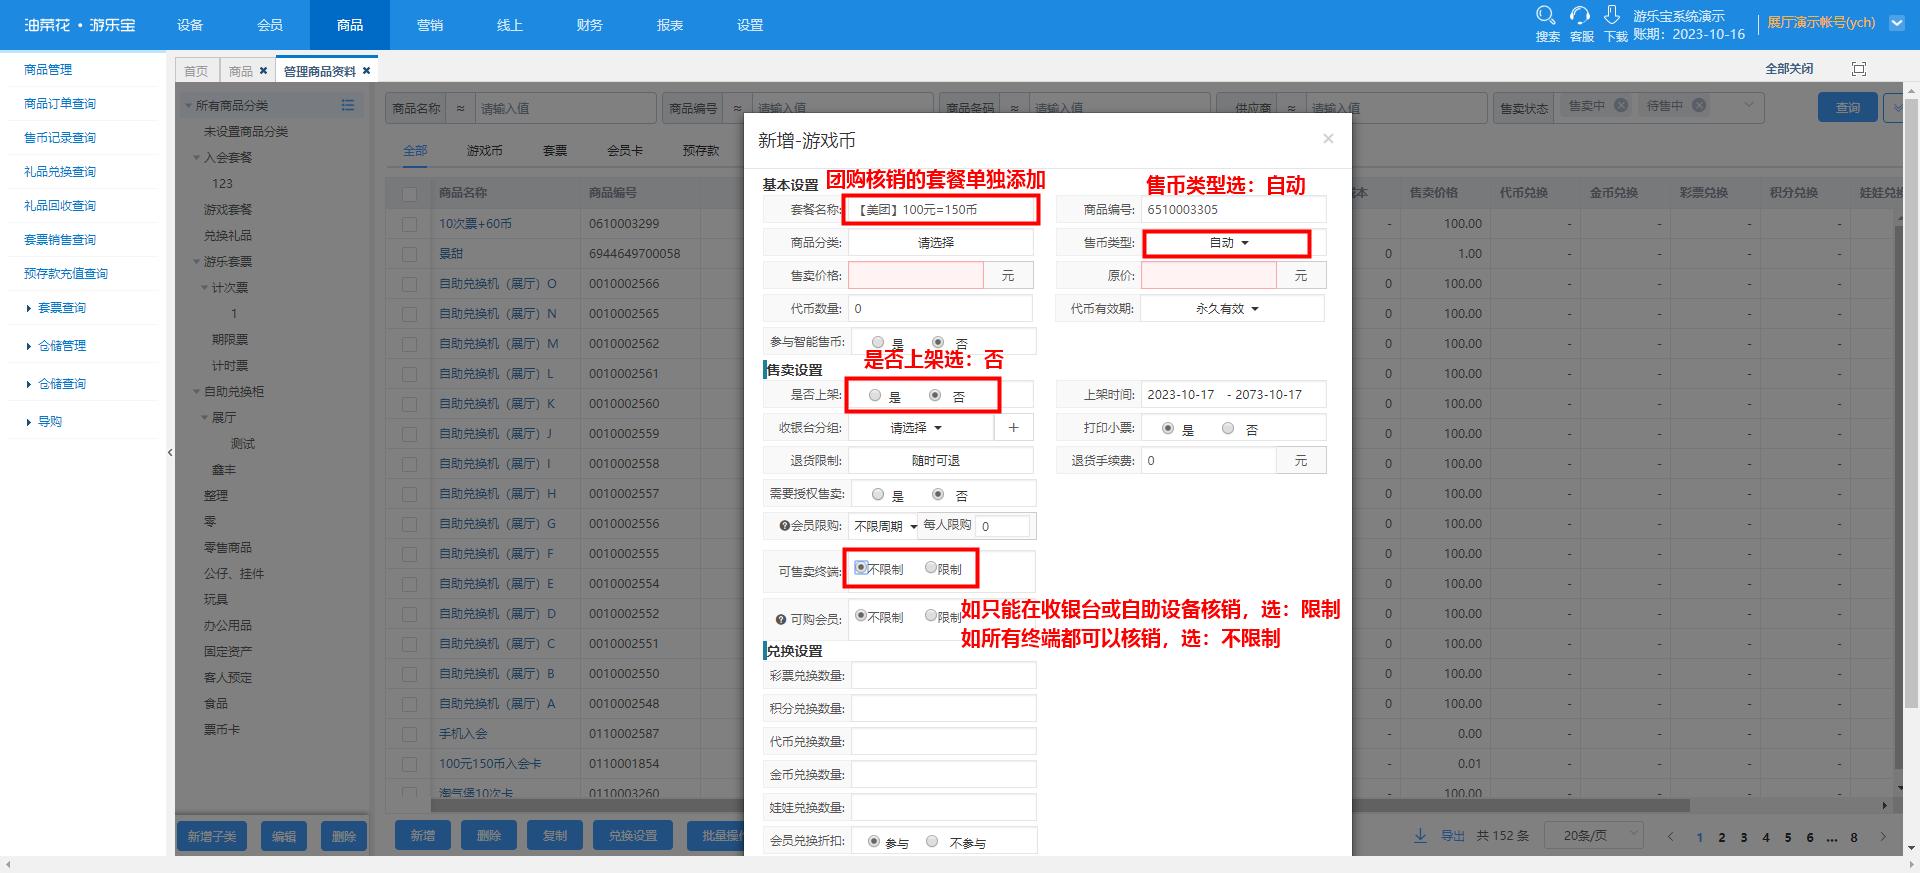Viewport: 1920px width, 873px height.
Task: Select 不参与 for 会员兑换折扣
Action: (x=932, y=842)
